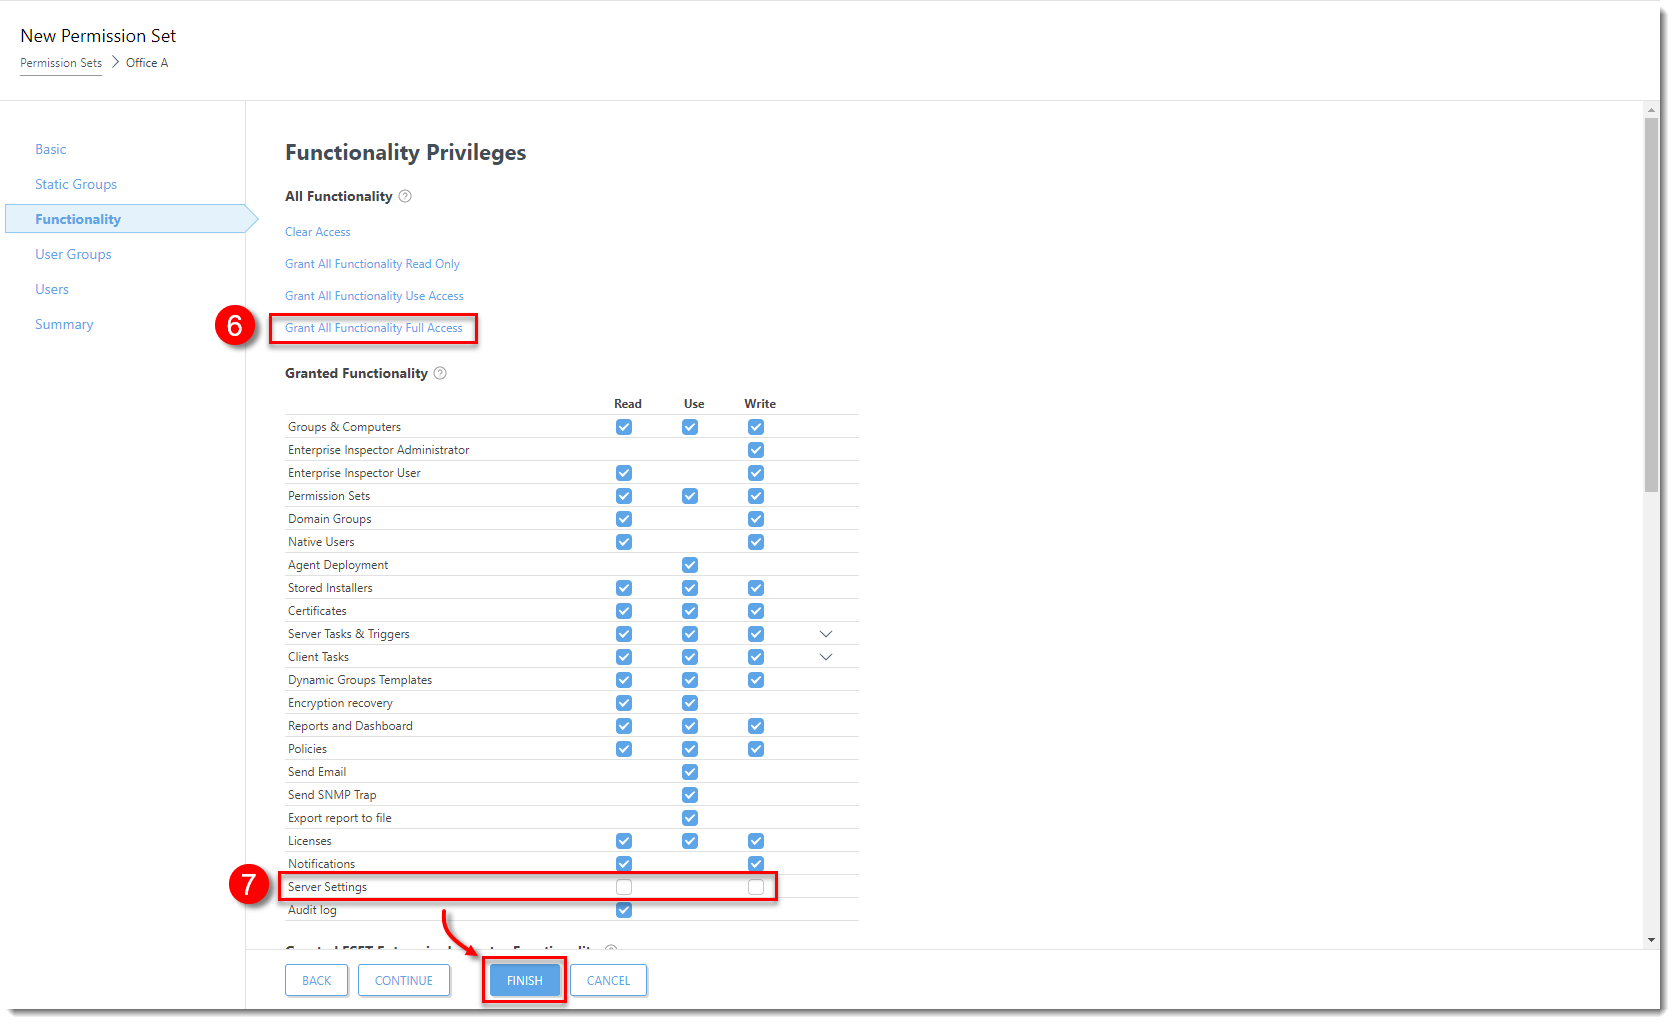Open the Basic section
Image resolution: width=1675 pixels, height=1024 pixels.
tap(51, 150)
